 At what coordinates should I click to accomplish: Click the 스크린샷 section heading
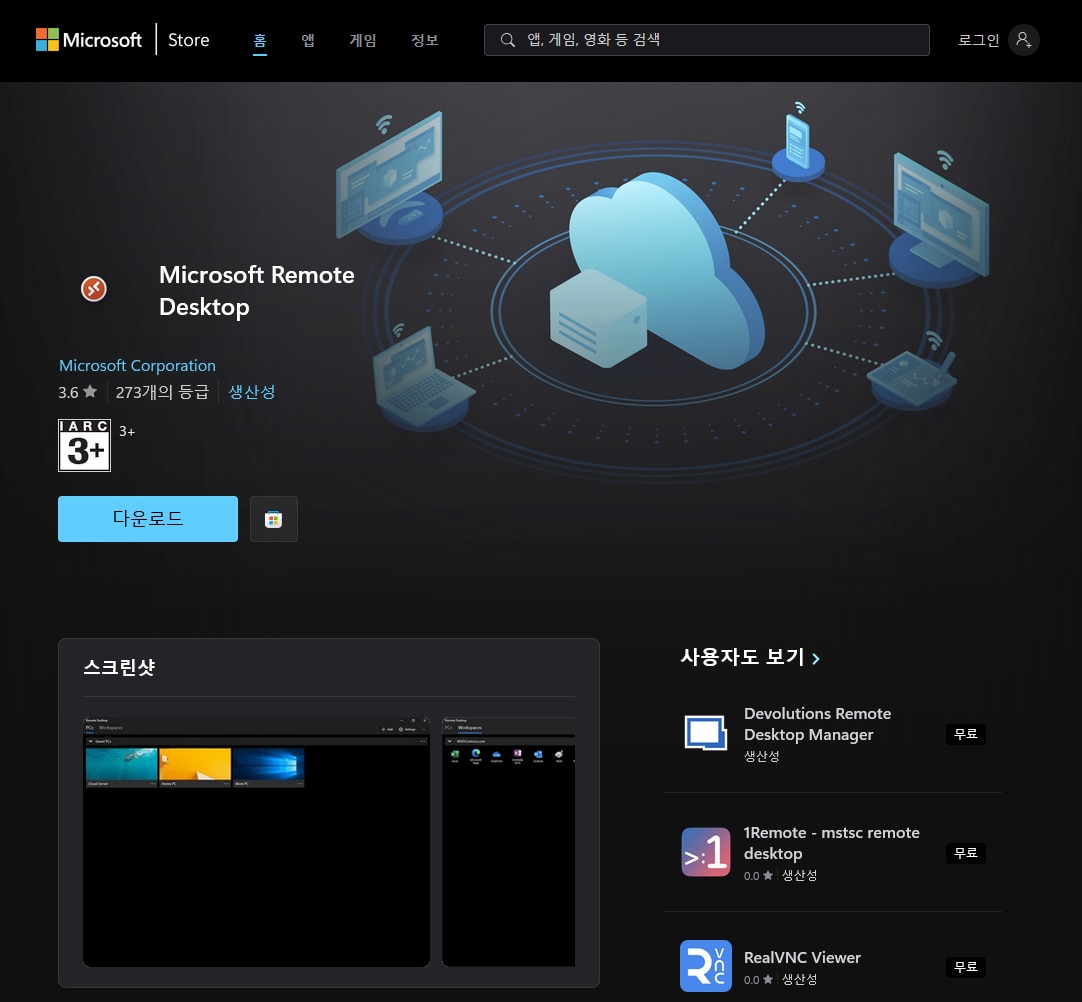119,667
